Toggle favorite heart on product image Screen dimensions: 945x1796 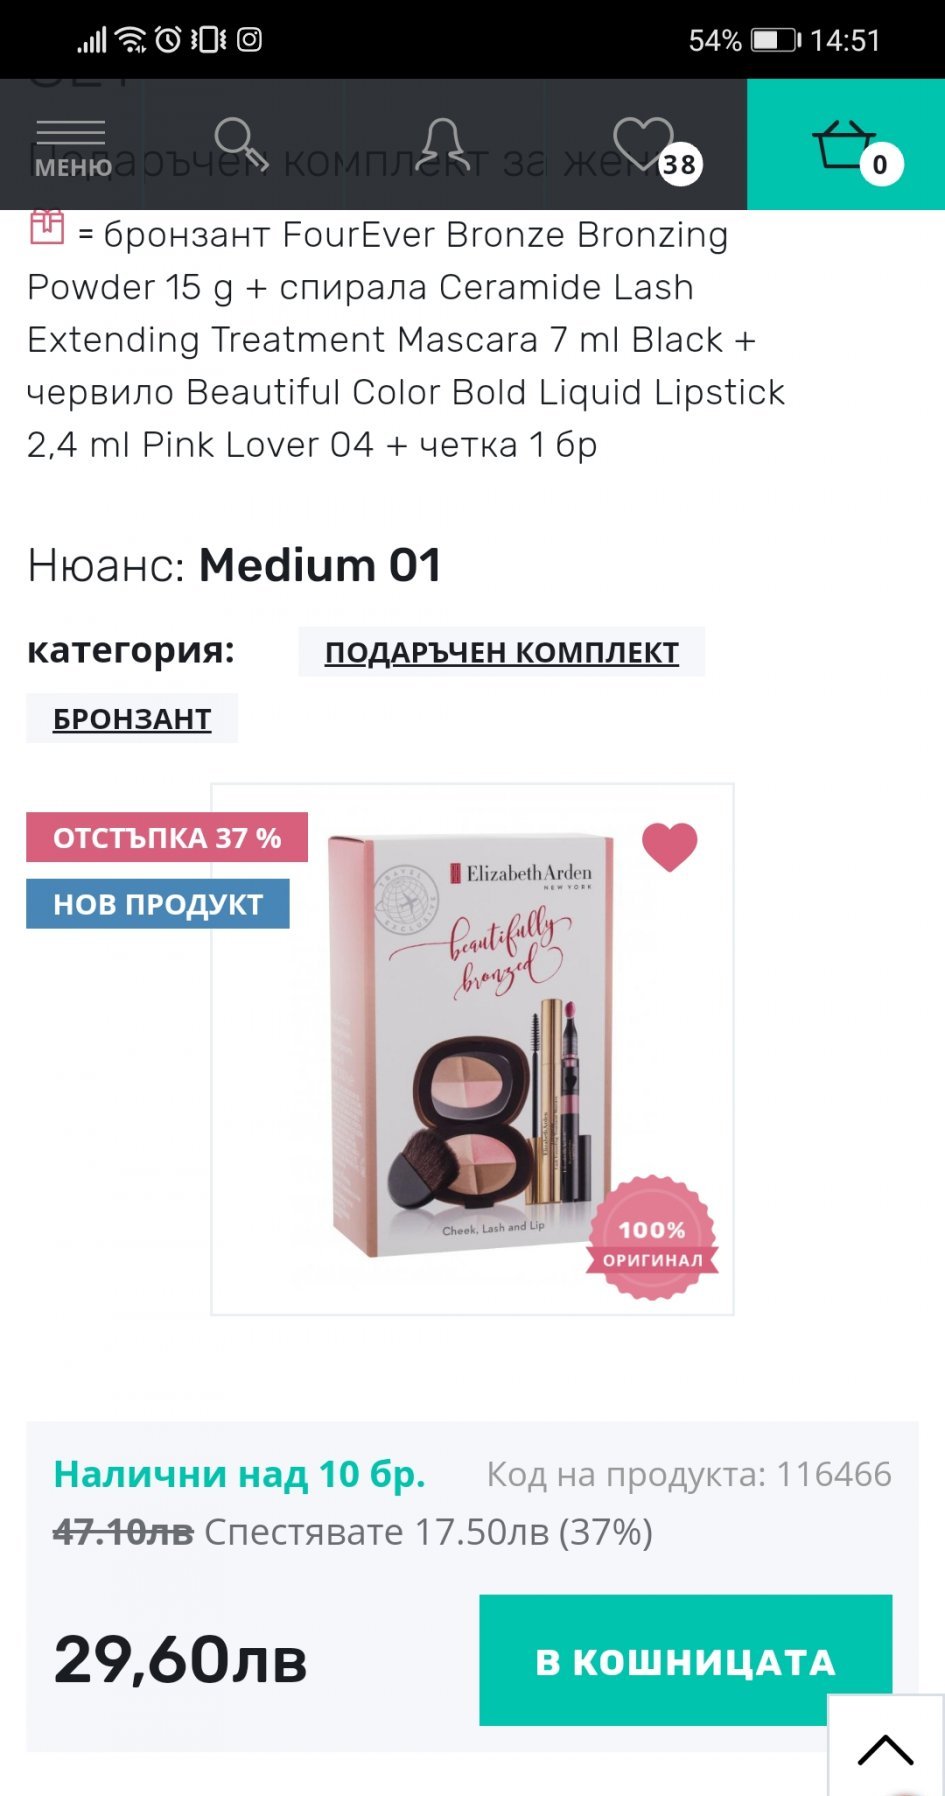click(x=669, y=846)
